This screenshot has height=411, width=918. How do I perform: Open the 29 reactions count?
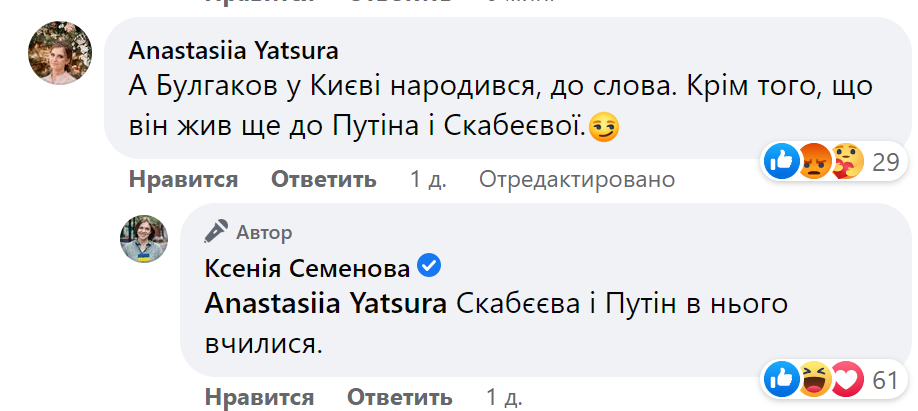point(886,162)
